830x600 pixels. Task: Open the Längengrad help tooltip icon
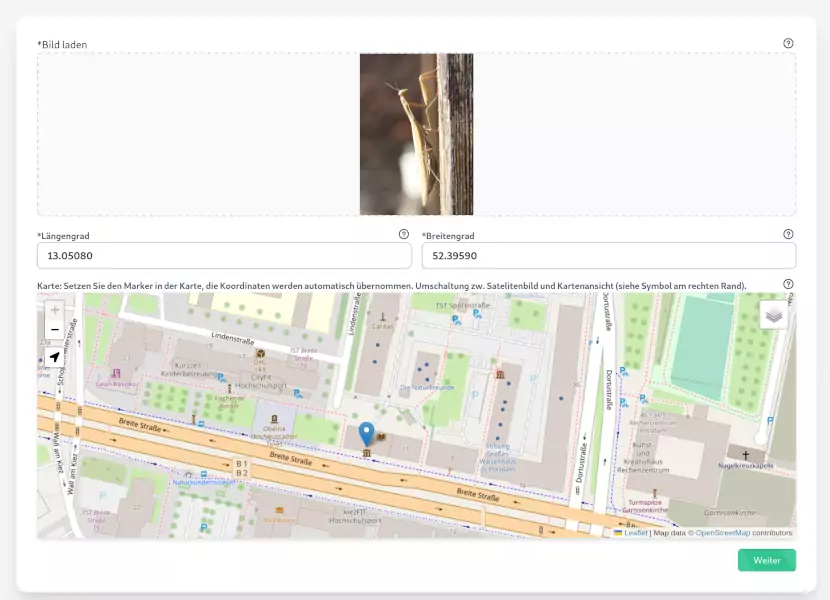pos(403,234)
